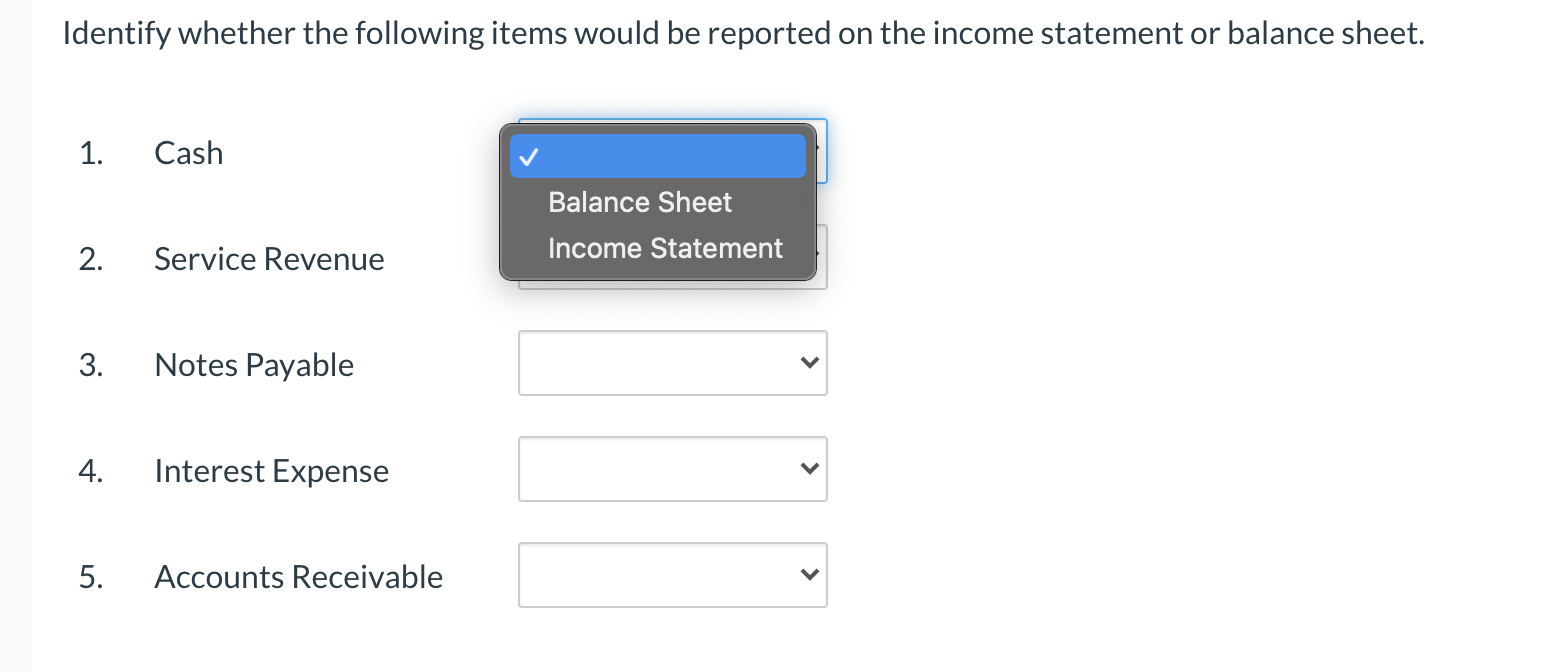The width and height of the screenshot is (1564, 672).
Task: Expand the Notes Payable dropdown
Action: click(x=672, y=363)
